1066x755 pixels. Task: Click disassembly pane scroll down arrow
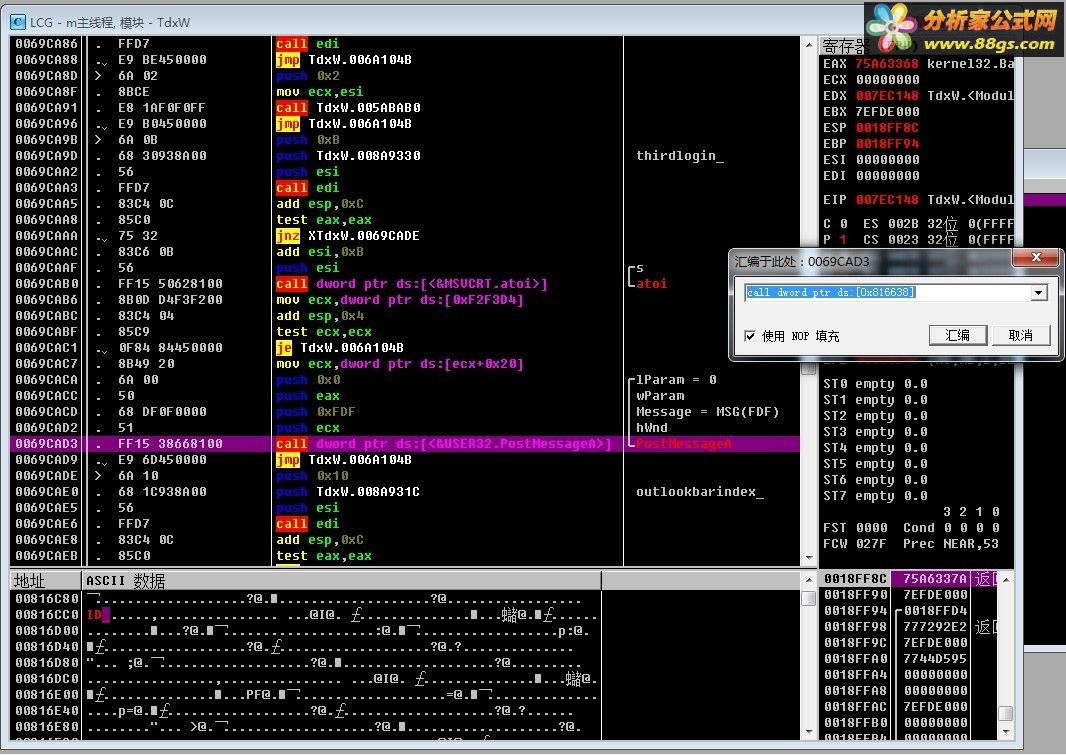pos(808,557)
